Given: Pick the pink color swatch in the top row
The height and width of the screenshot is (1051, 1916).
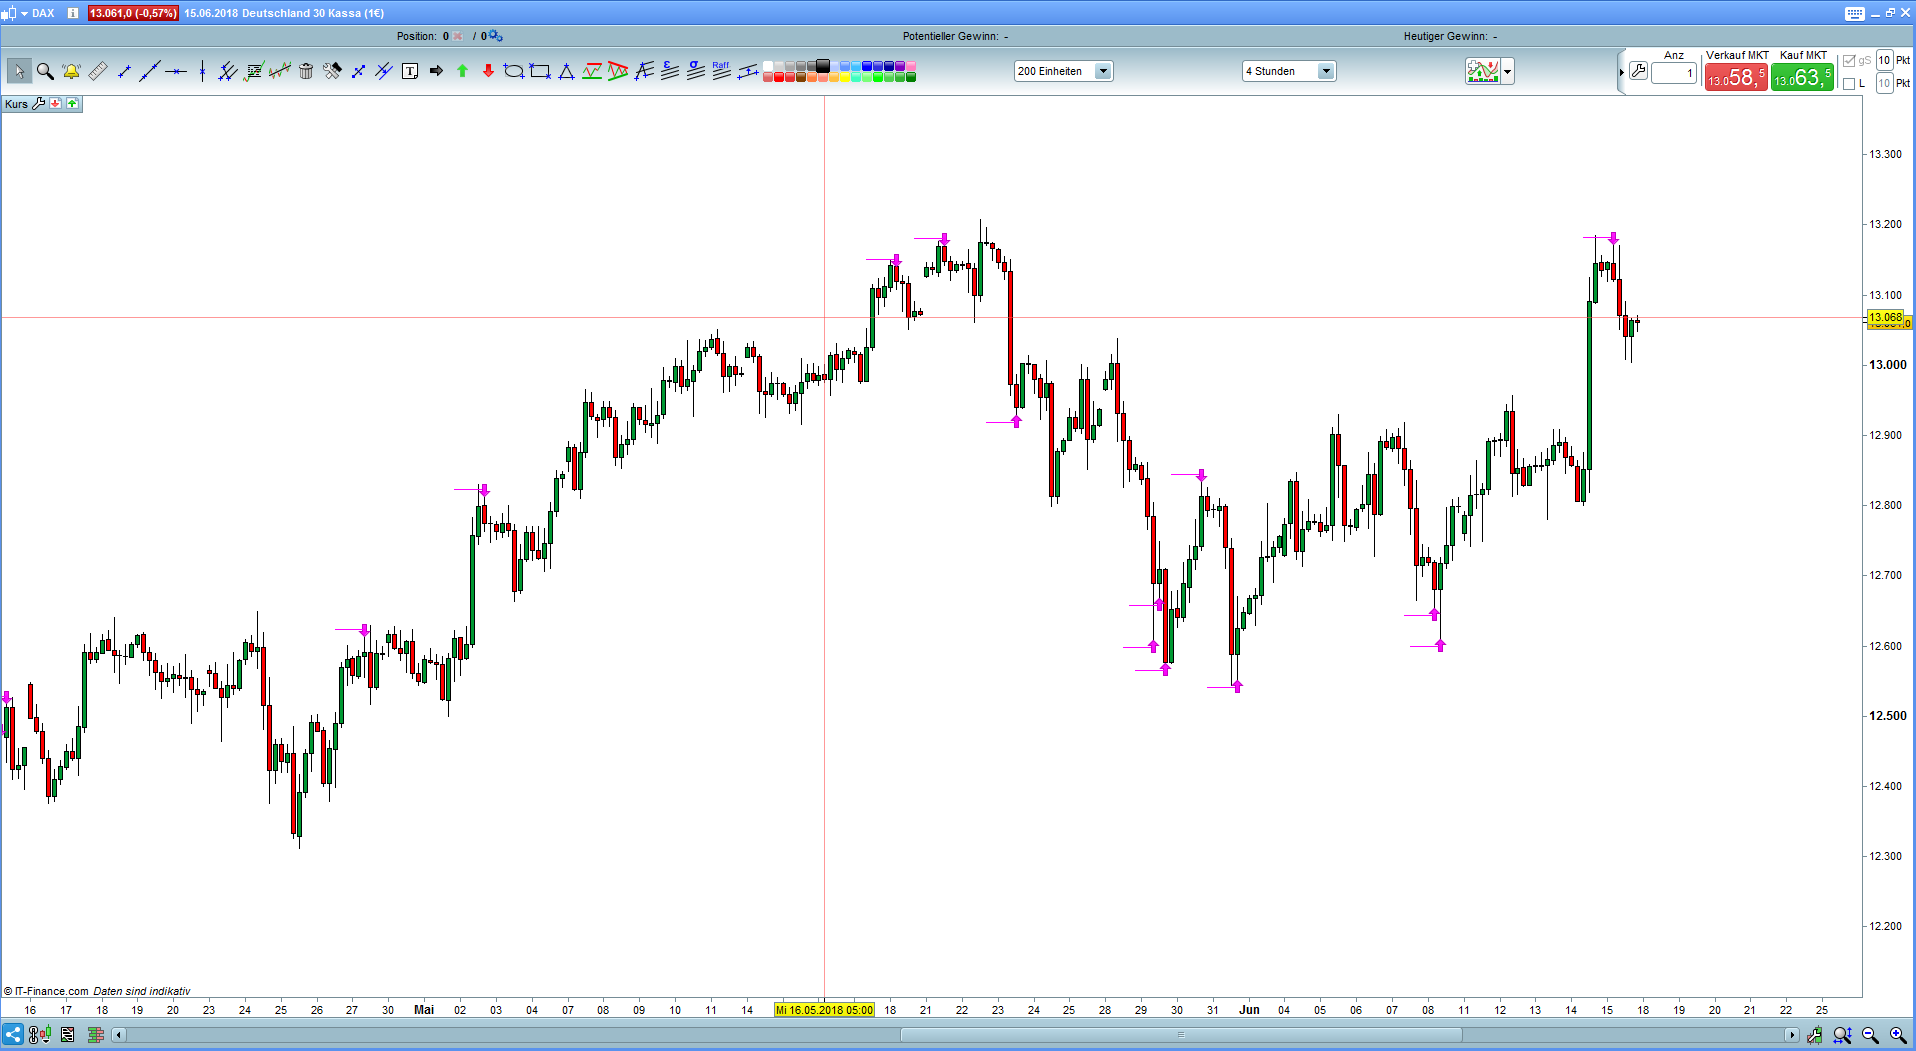Looking at the screenshot, I should (910, 66).
